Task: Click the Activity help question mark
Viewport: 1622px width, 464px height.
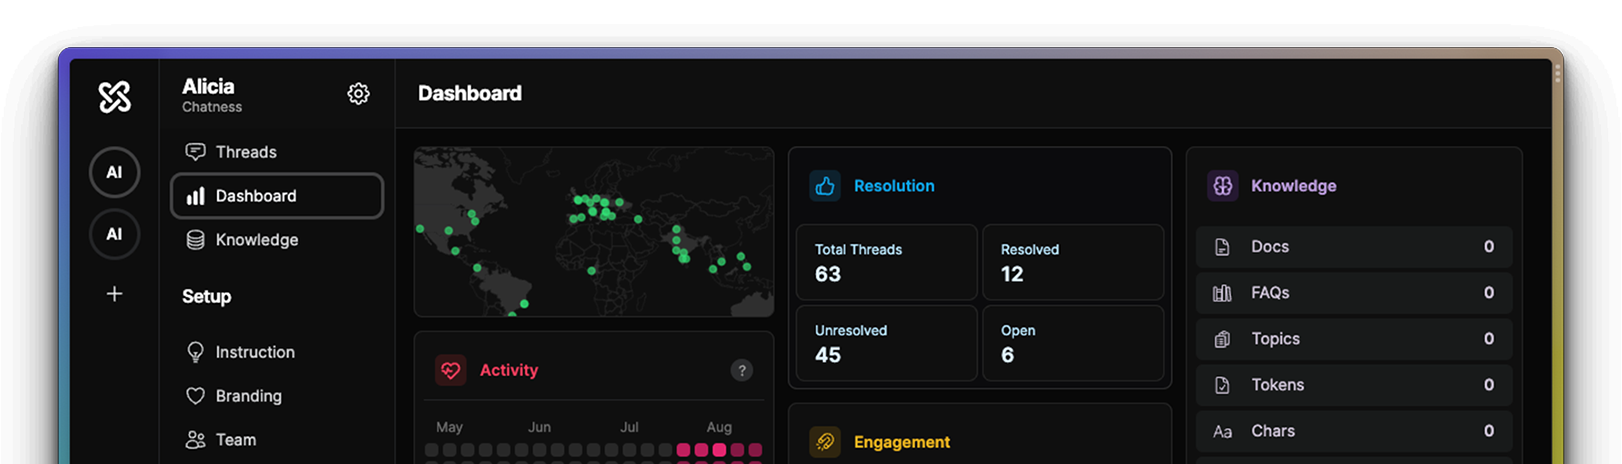Action: click(741, 370)
